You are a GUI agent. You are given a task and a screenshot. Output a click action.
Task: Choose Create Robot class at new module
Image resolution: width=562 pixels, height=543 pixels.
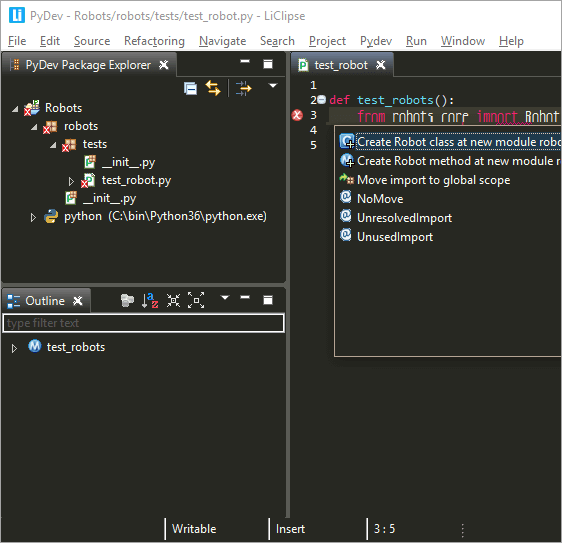[450, 142]
